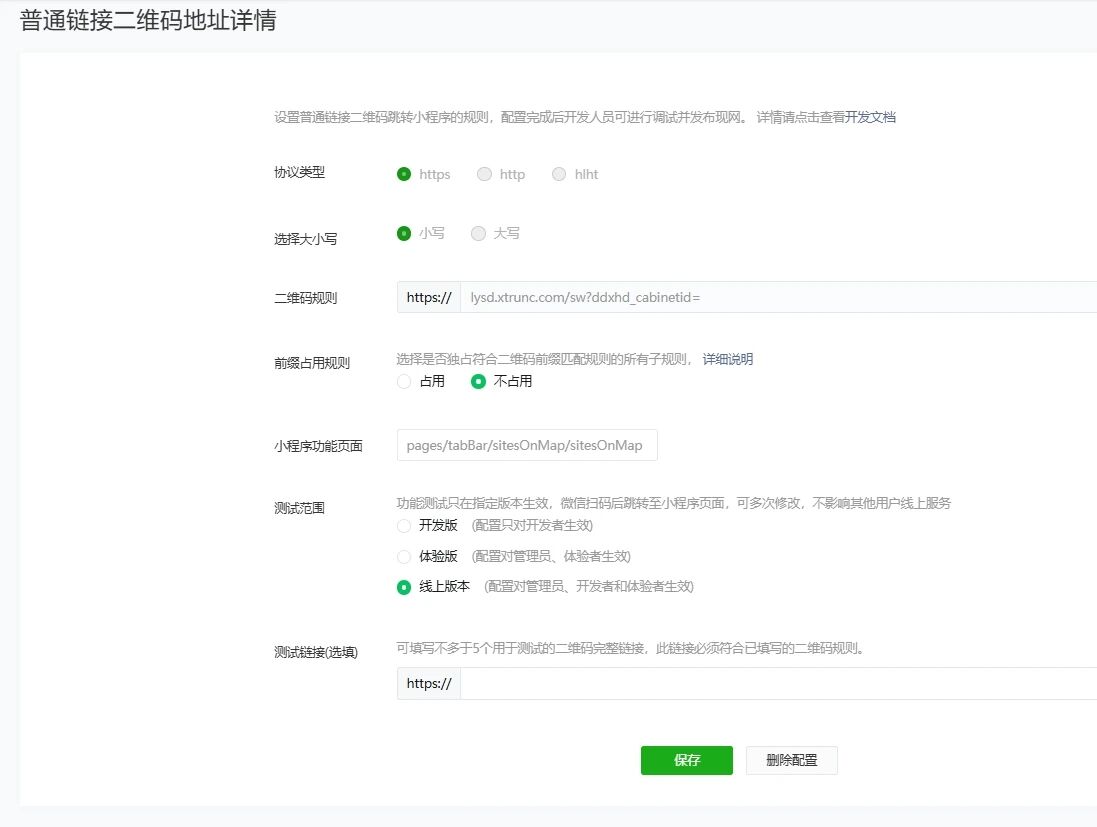Click the https:// prefix in 测试链接 field
Image resolution: width=1097 pixels, height=827 pixels.
pos(429,684)
